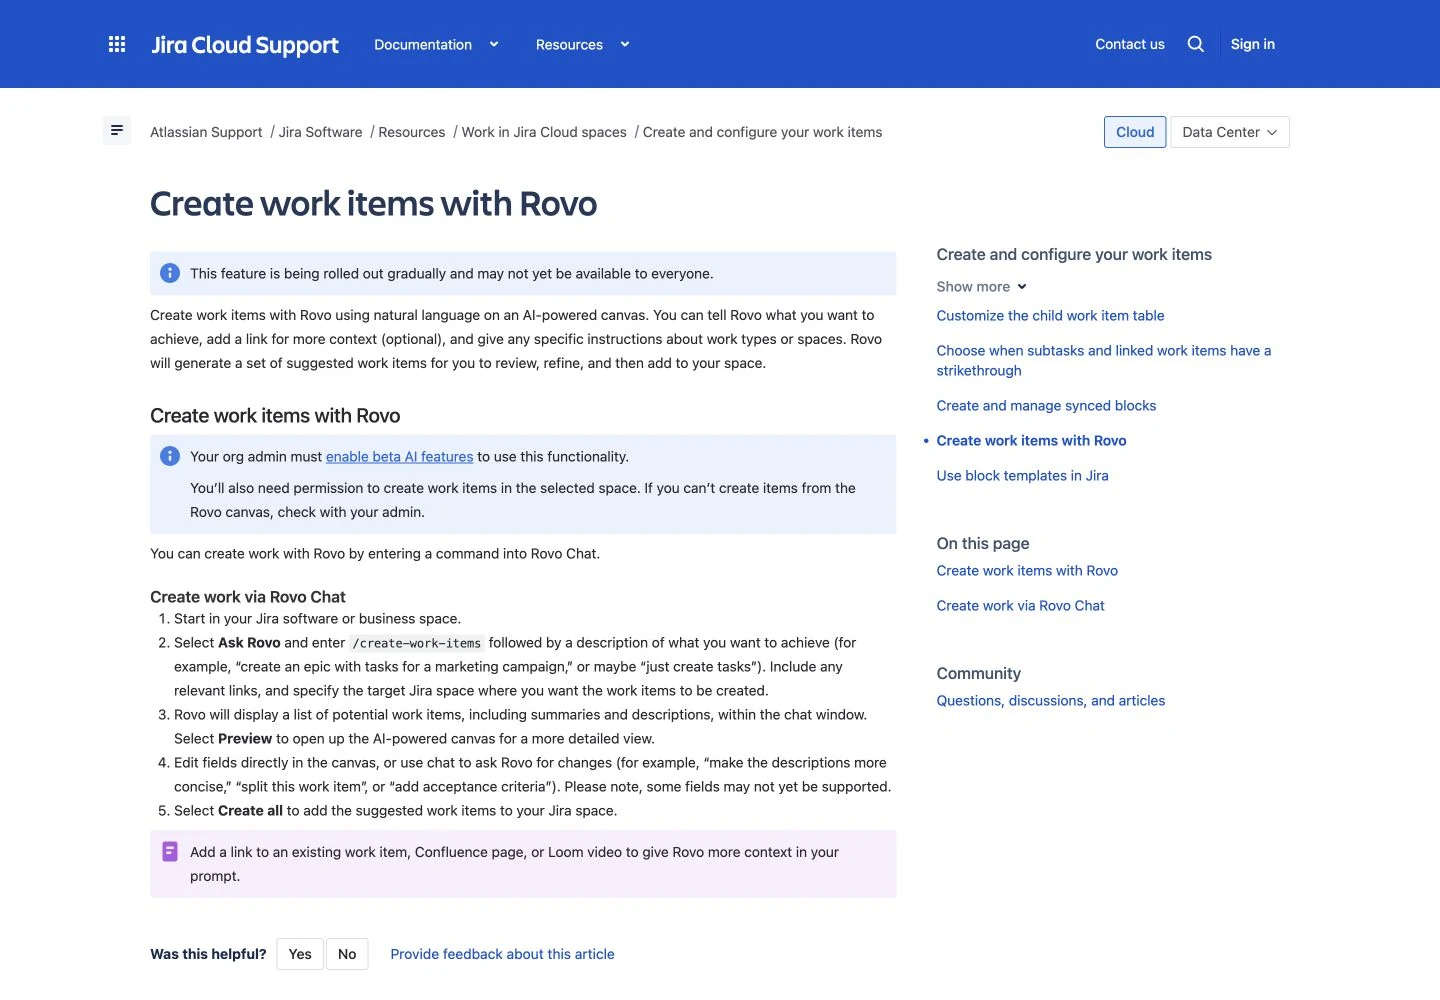This screenshot has height=1000, width=1440.
Task: Open the Data Center dropdown
Action: 1230,132
